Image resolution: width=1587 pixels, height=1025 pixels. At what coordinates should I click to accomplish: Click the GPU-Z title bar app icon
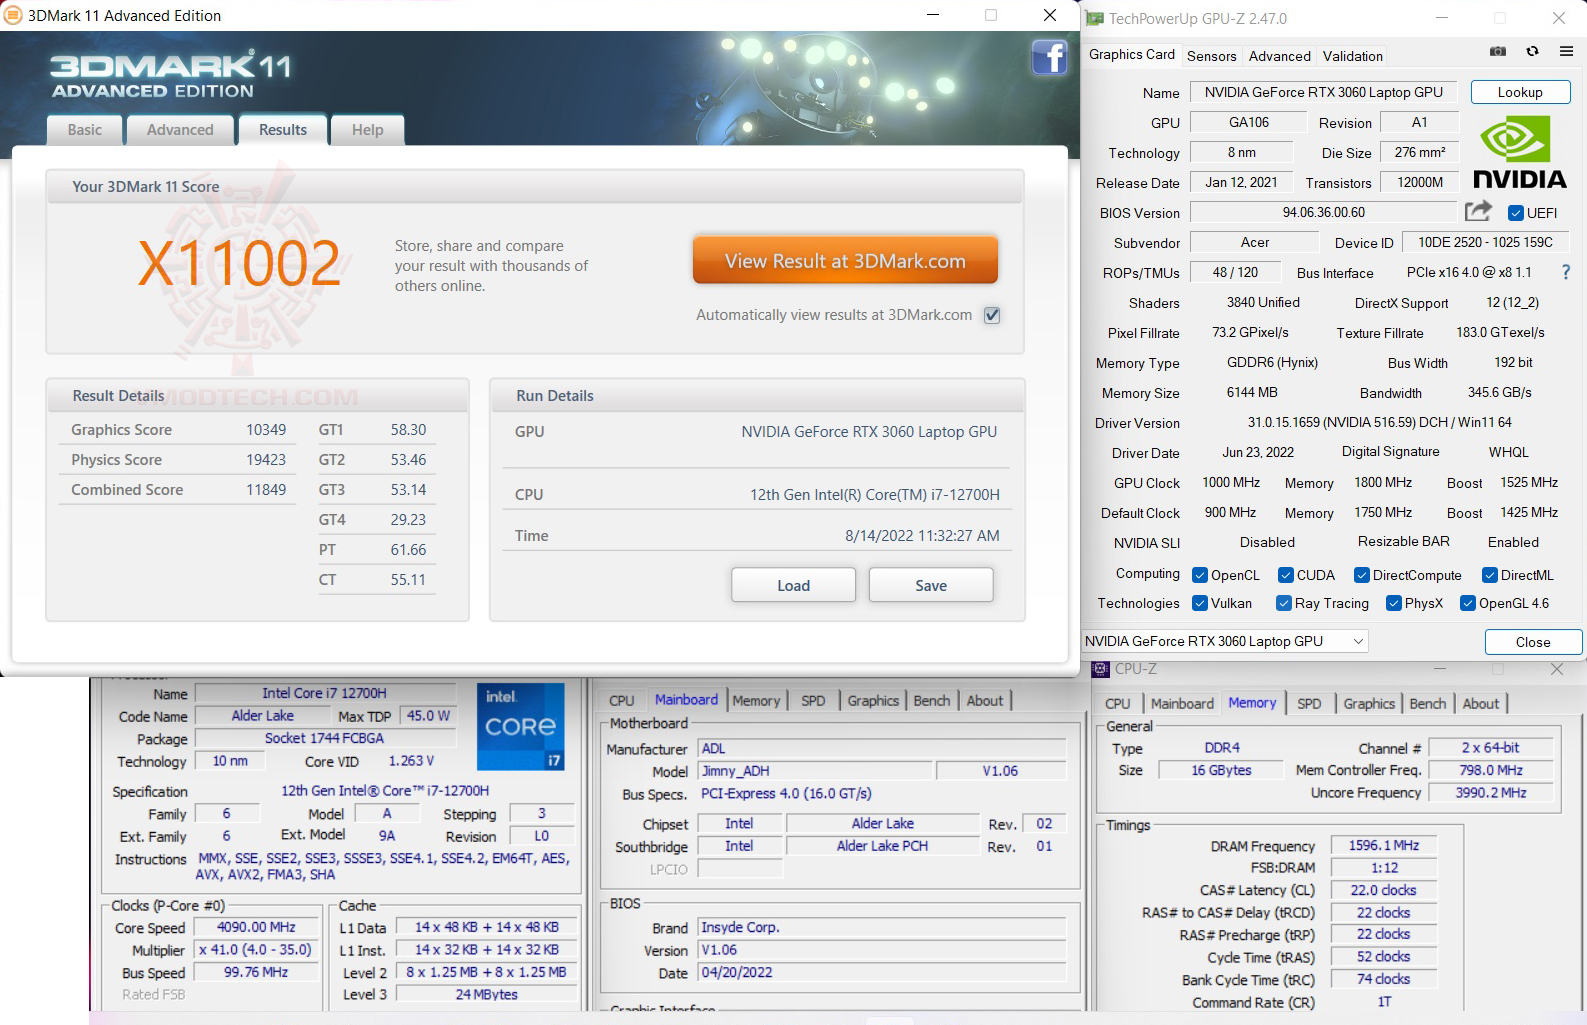click(1095, 18)
